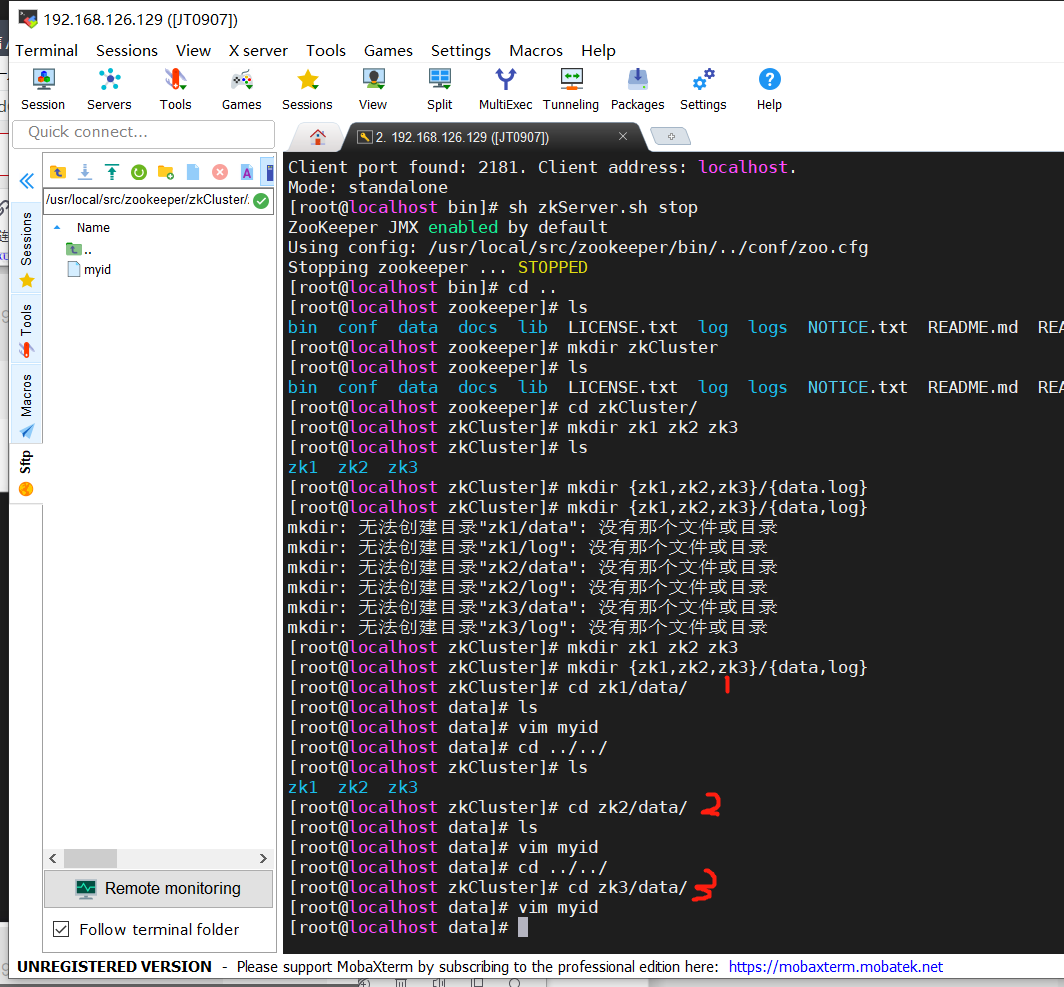Click the Servers toolbar icon

pyautogui.click(x=109, y=89)
